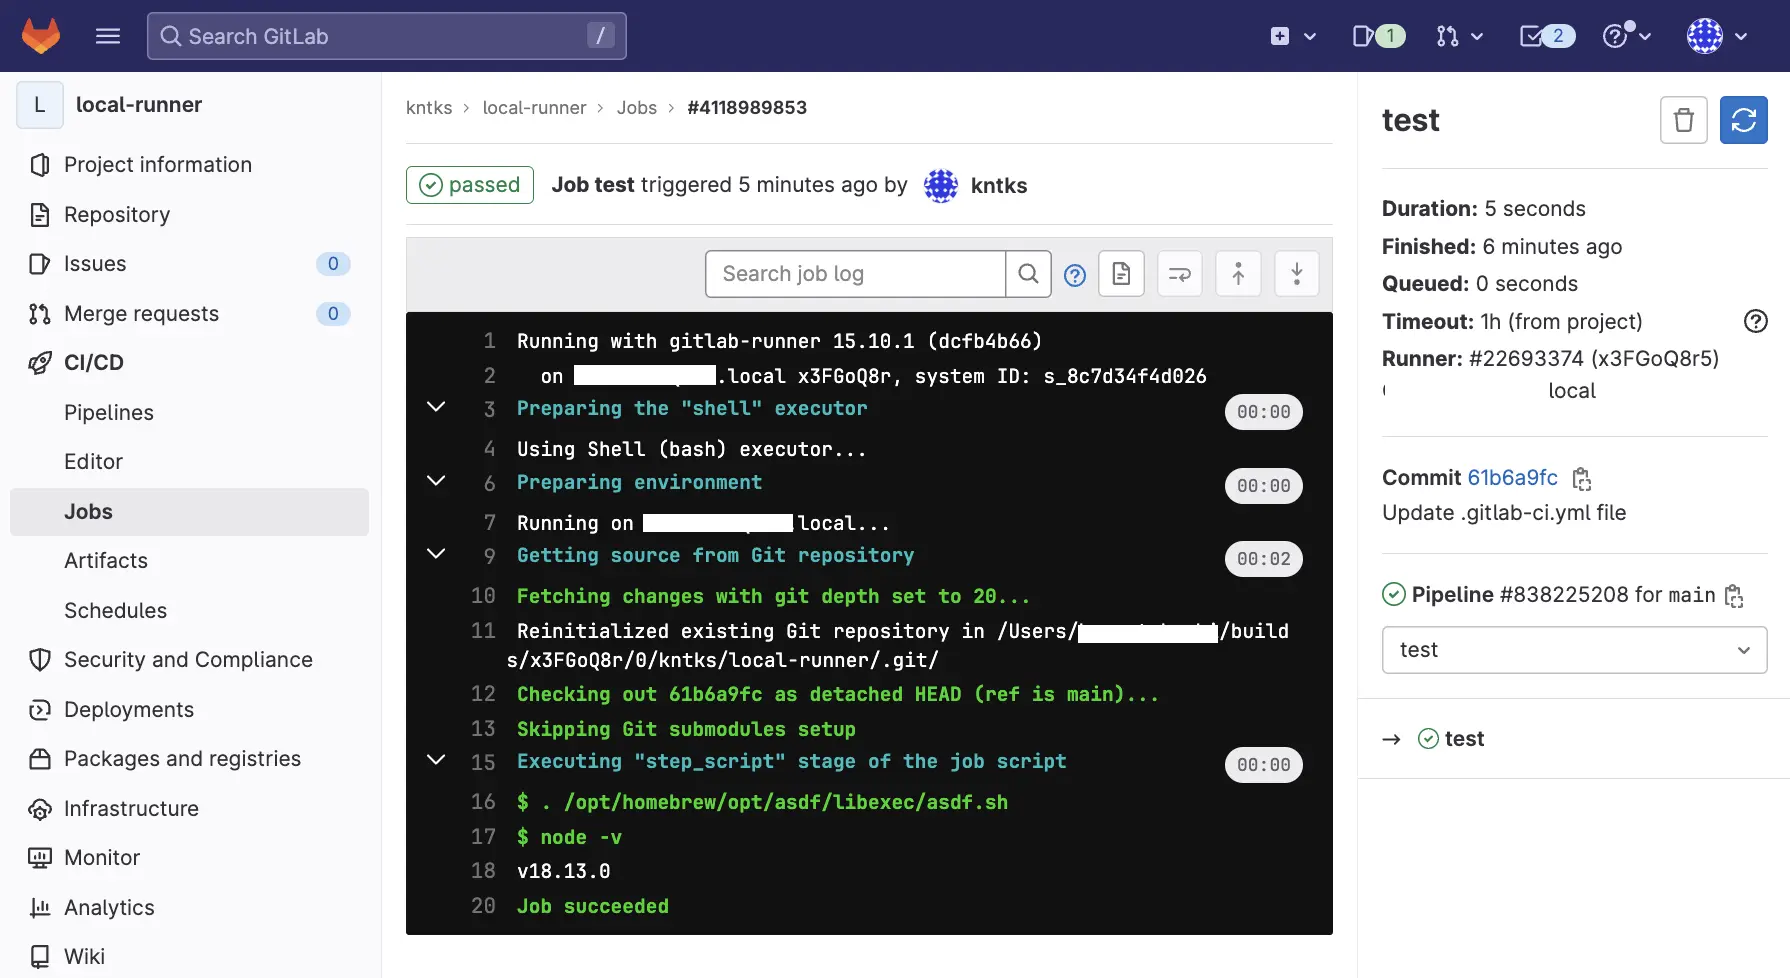The width and height of the screenshot is (1790, 978).
Task: Open job log search help icon
Action: 1075,275
